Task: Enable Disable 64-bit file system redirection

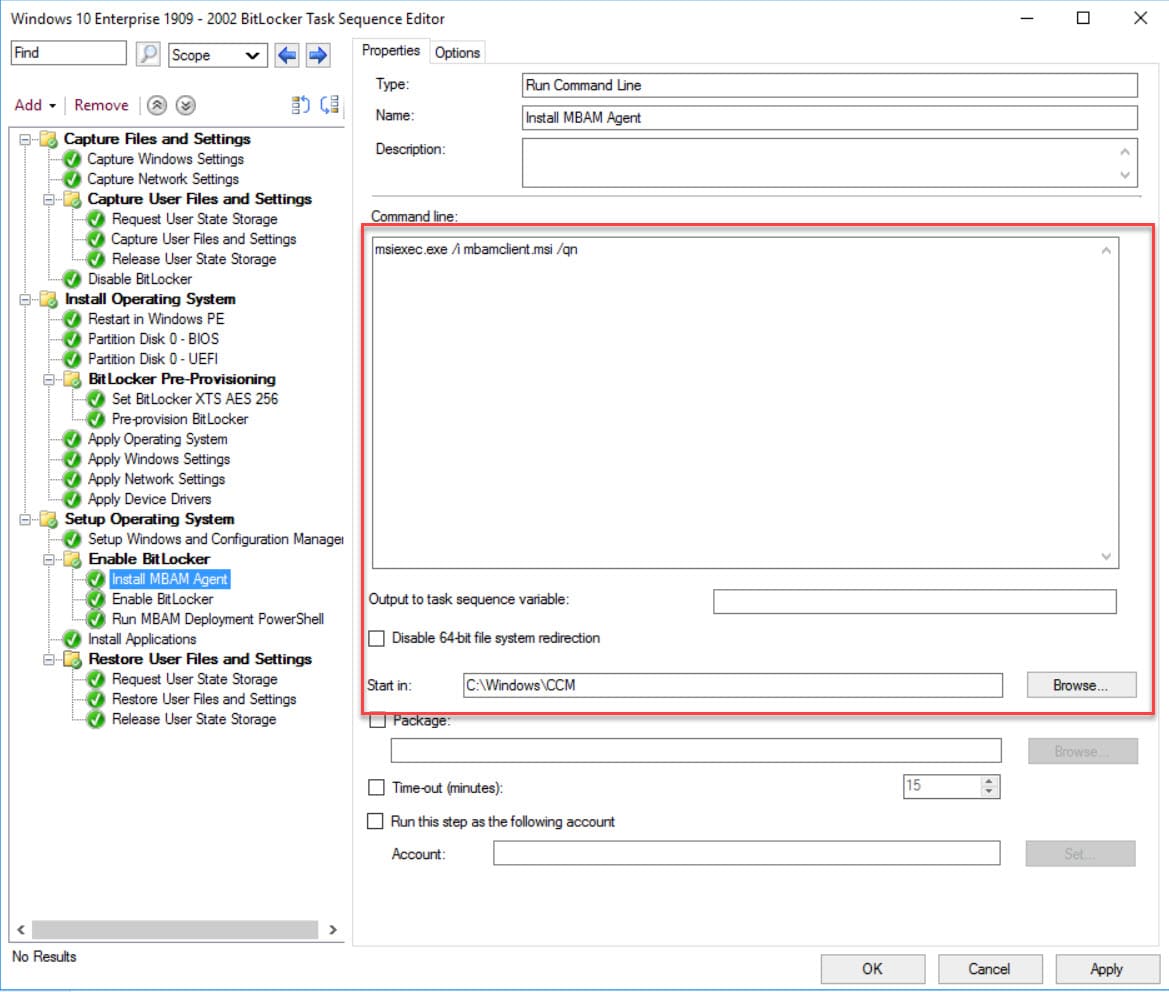Action: (x=375, y=638)
